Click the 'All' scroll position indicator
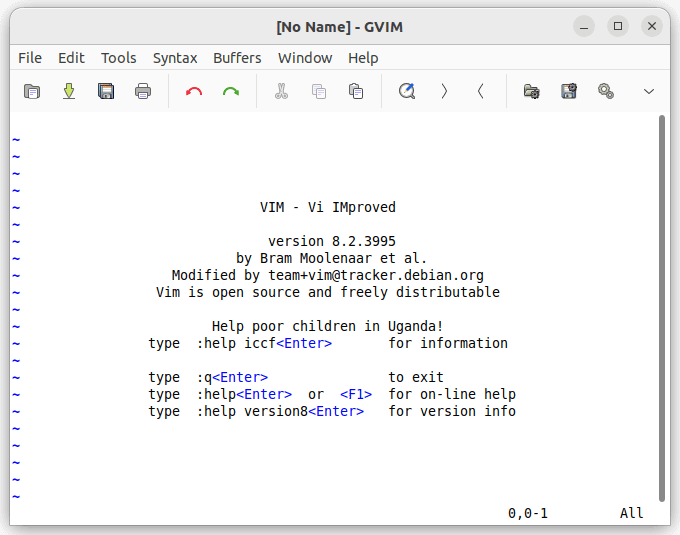This screenshot has width=680, height=535. point(631,513)
